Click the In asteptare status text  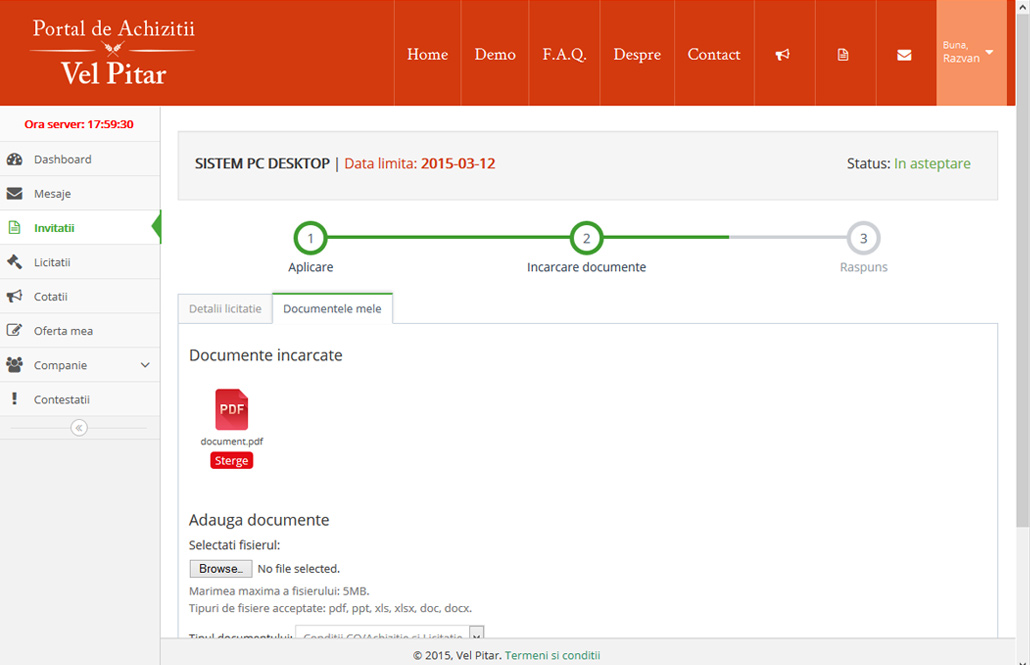tap(932, 164)
